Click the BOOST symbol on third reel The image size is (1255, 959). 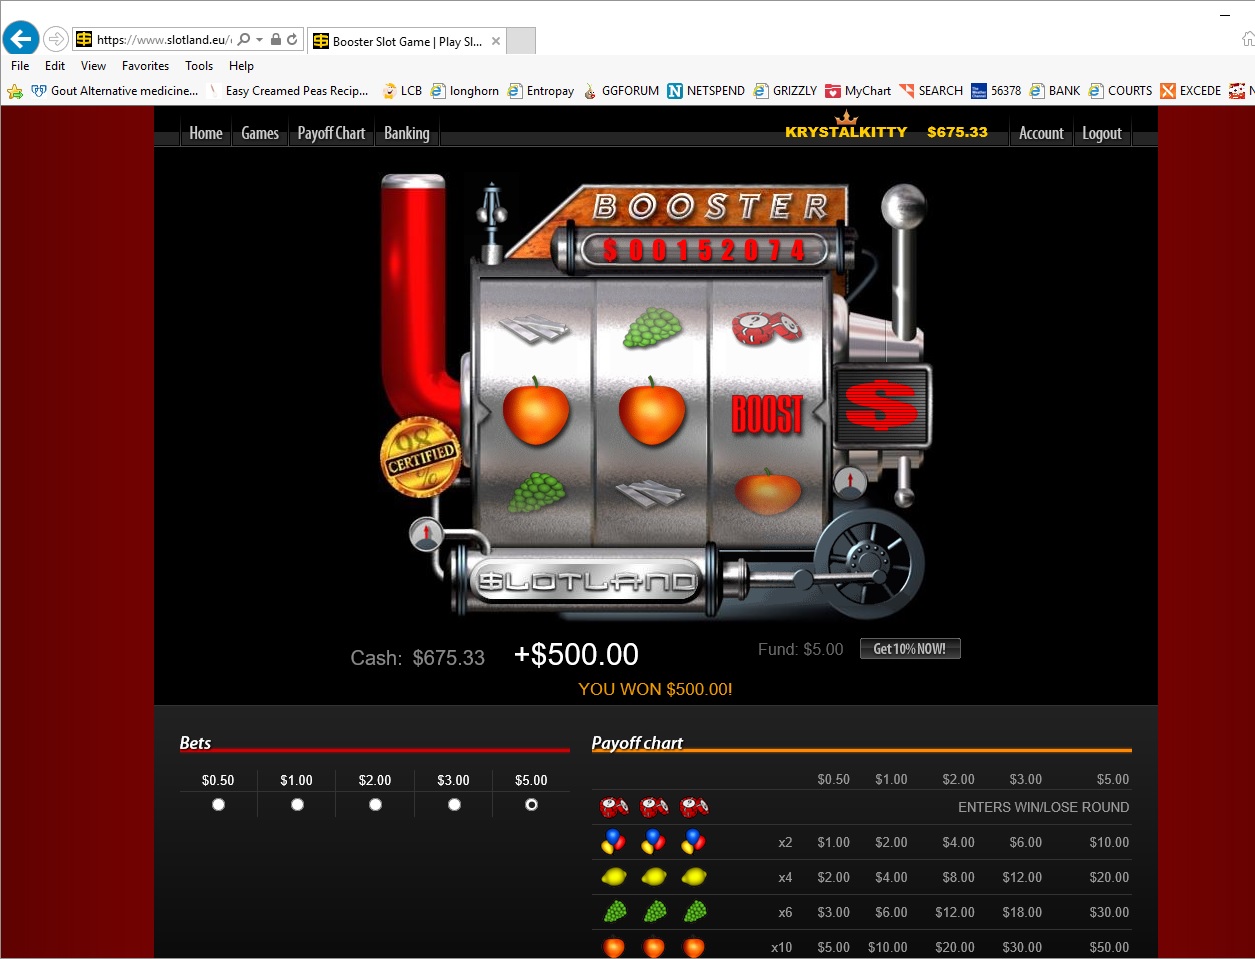coord(767,413)
